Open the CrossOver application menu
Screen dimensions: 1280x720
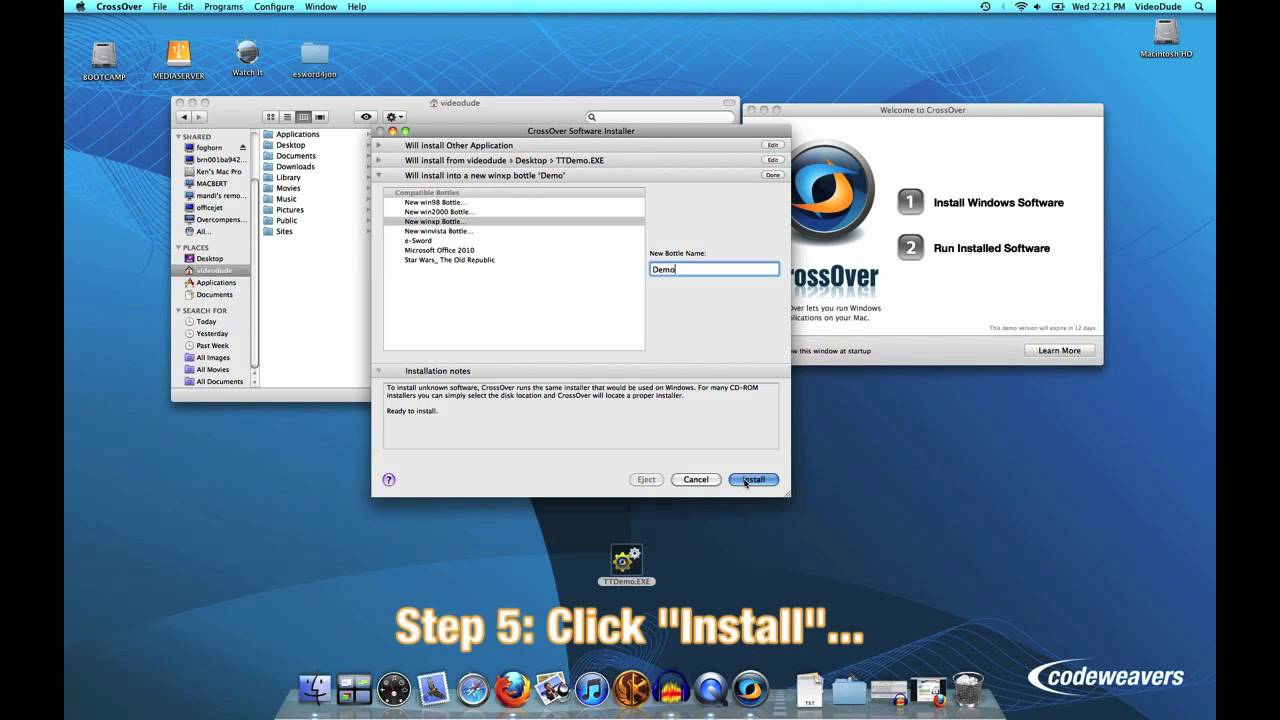119,6
